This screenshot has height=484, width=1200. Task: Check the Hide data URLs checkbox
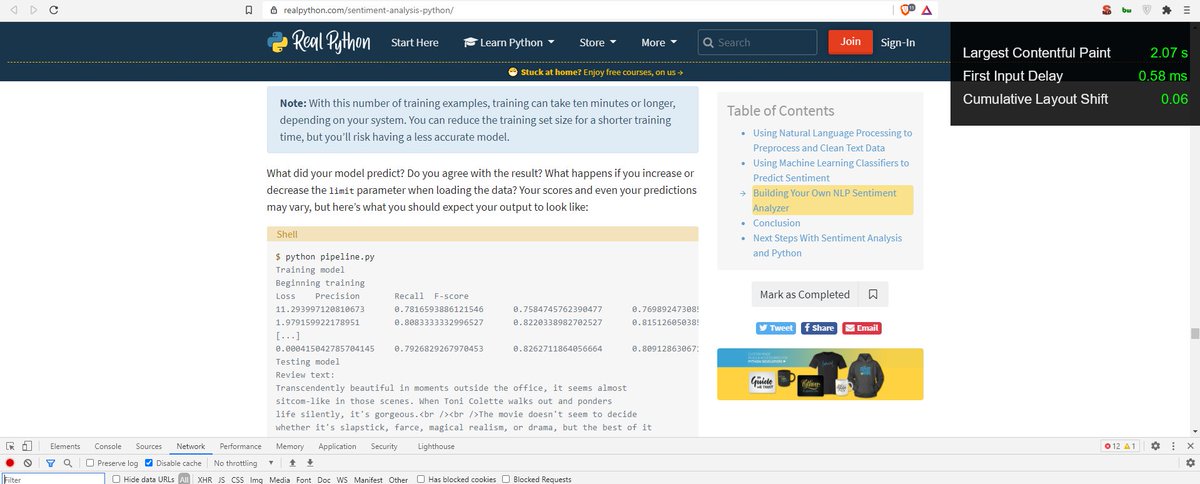click(x=117, y=479)
